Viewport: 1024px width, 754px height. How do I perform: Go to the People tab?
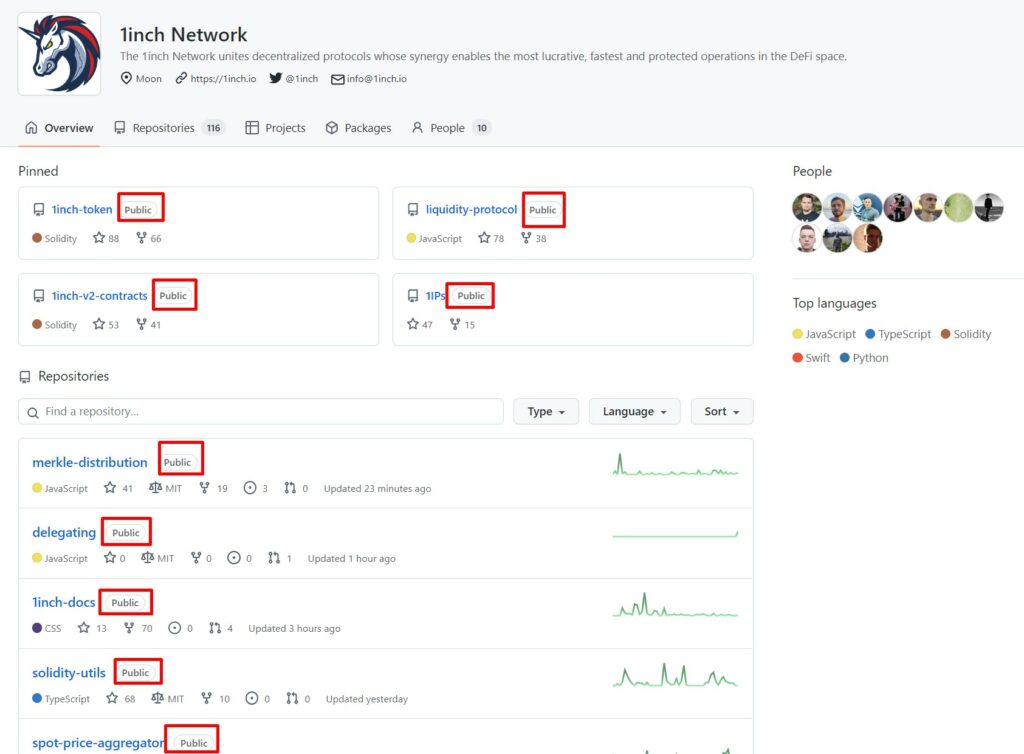[x=446, y=128]
